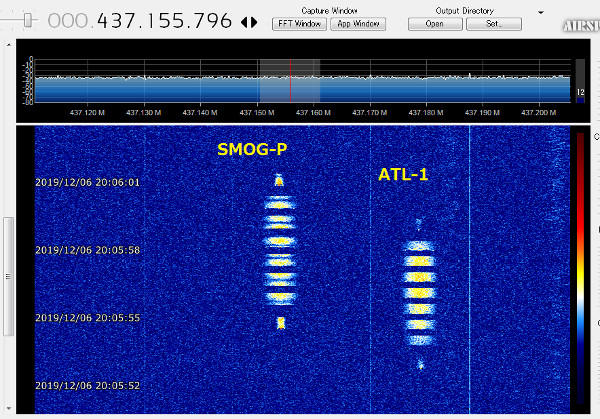
Task: Click the slider handle left of the frequency
Action: click(28, 19)
